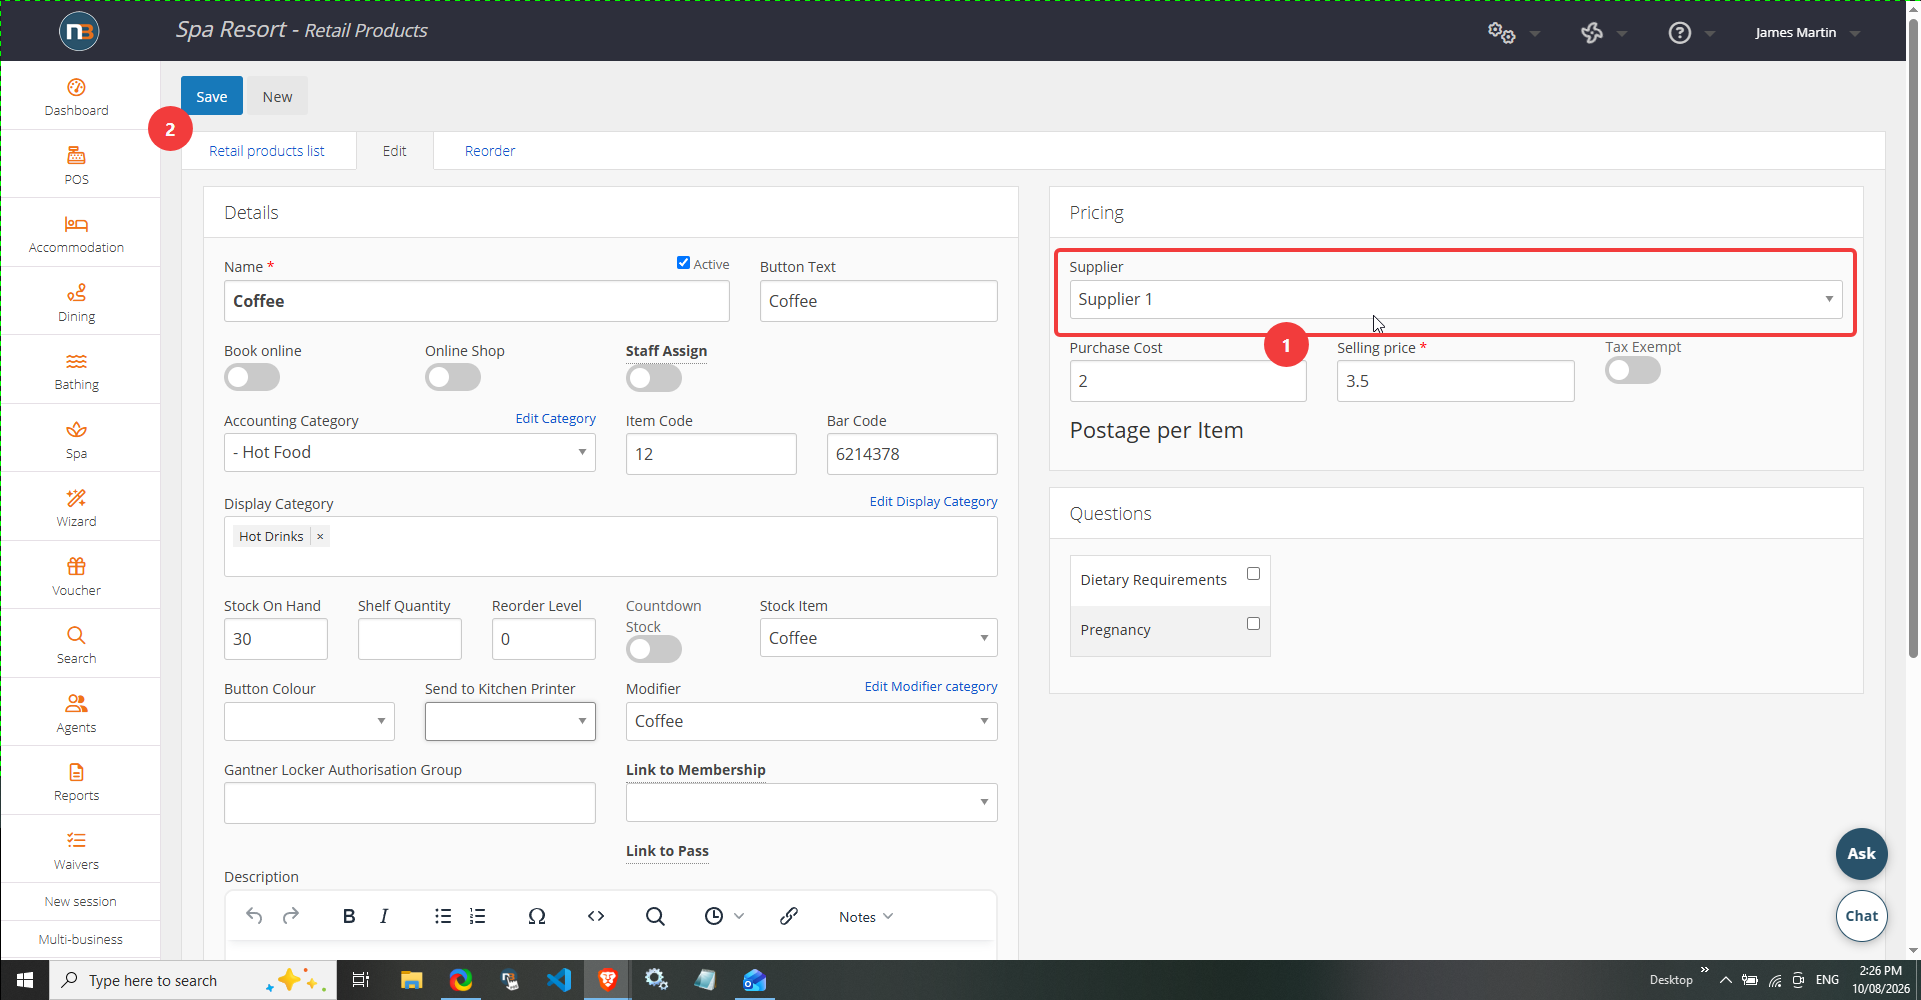Insert a link in the description editor

coord(789,916)
